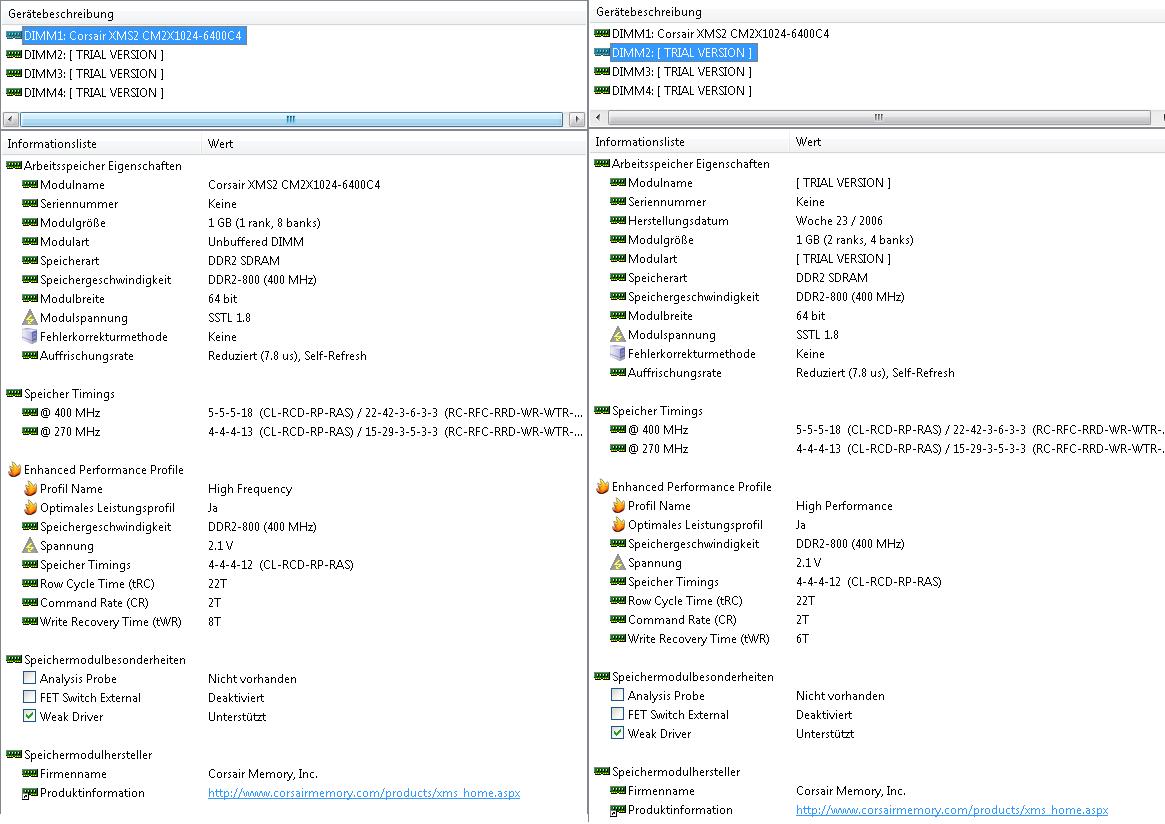The width and height of the screenshot is (1165, 824).
Task: Click Speichermodulbesonderheiten group icon, left panel
Action: pyautogui.click(x=14, y=660)
